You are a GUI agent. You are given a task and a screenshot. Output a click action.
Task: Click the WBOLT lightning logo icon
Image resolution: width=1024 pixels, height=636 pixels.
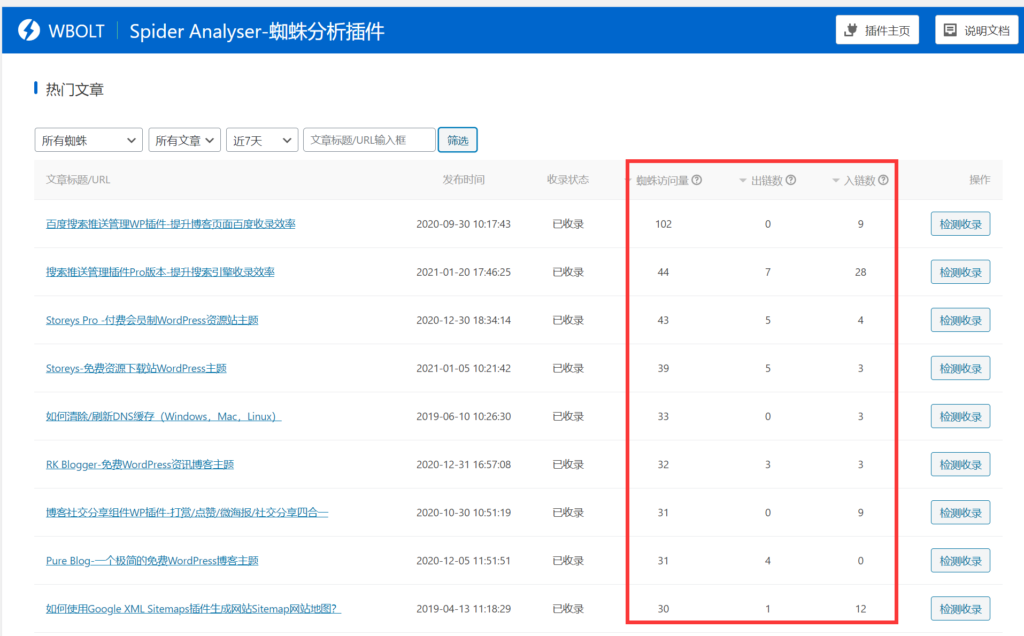pos(30,30)
